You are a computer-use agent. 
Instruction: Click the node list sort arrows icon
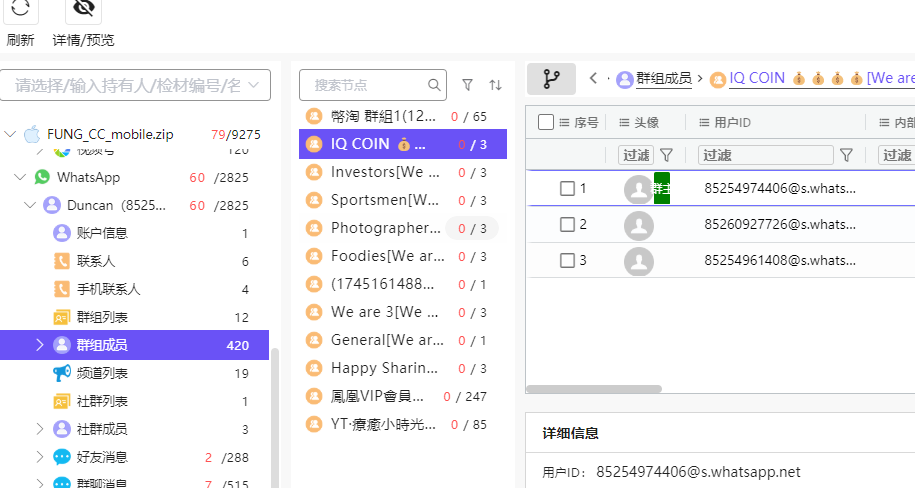(x=495, y=85)
